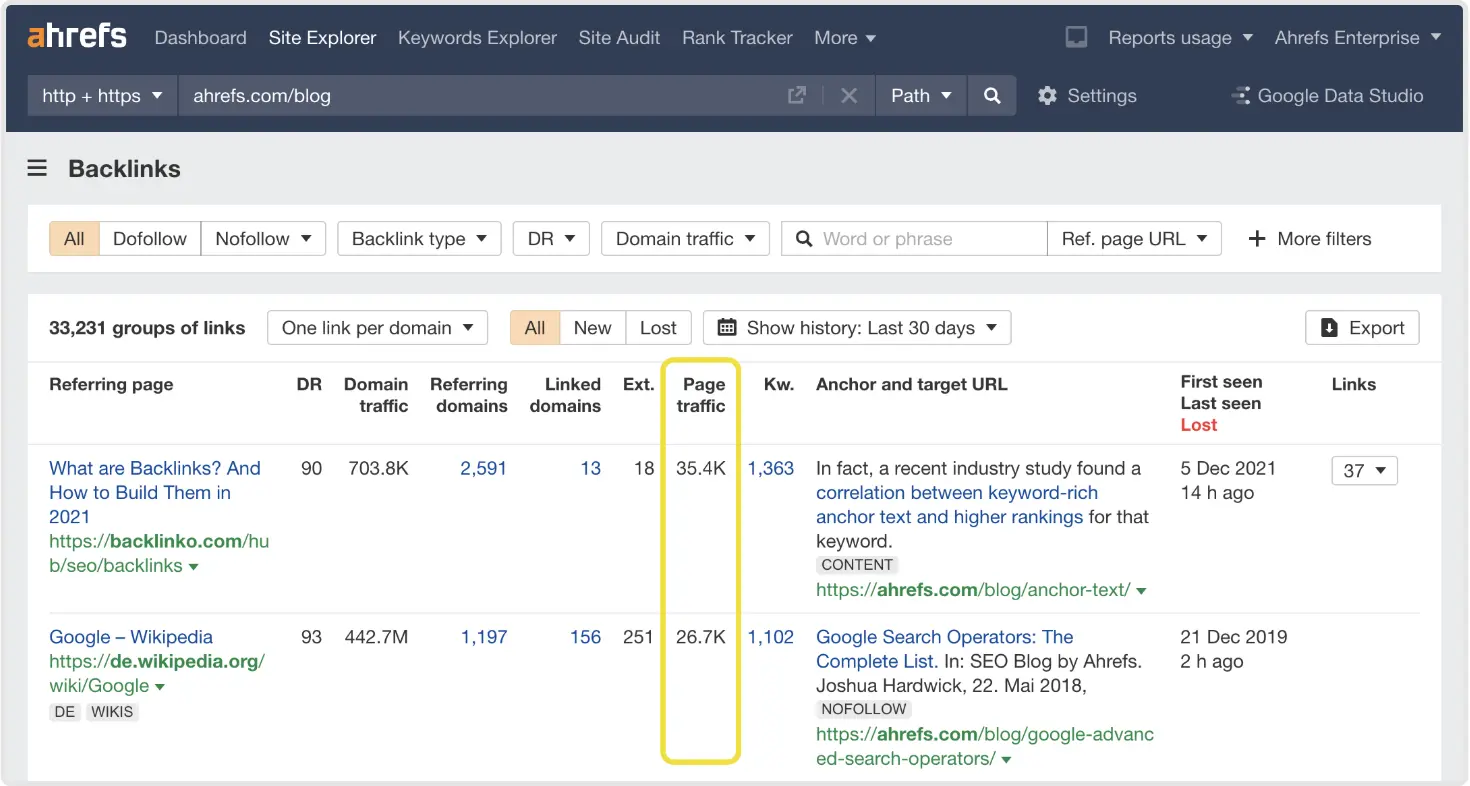Open Google Data Studio
Screen dimensions: 1470x786
point(1328,96)
